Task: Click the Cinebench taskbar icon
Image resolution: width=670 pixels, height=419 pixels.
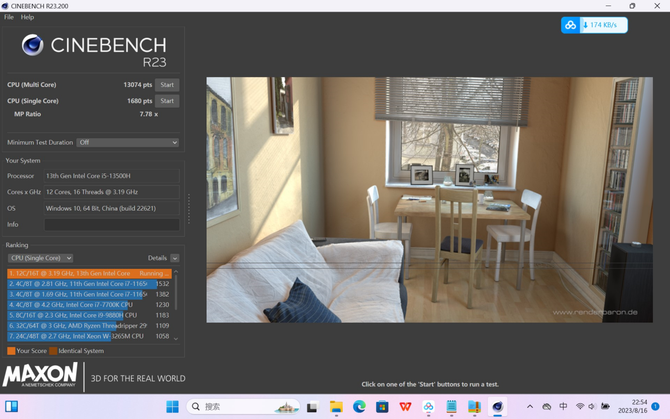Action: [x=497, y=407]
